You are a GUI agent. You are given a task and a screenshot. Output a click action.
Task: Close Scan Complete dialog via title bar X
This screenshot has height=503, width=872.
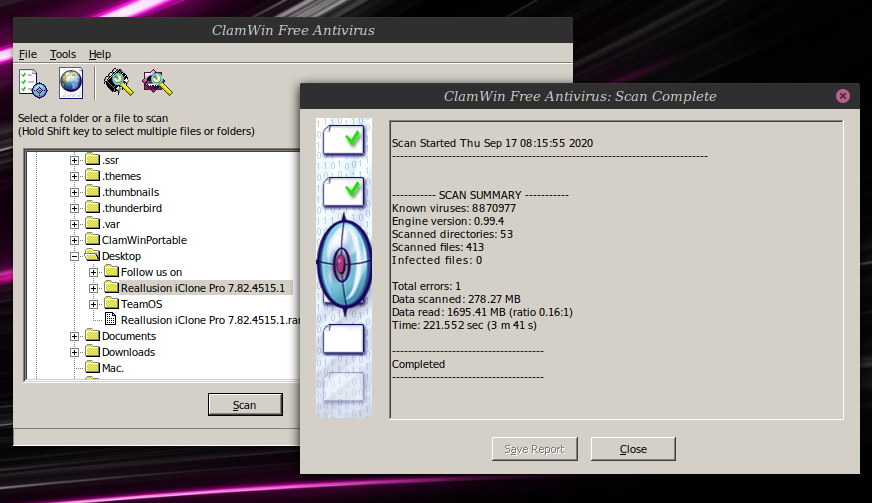843,96
